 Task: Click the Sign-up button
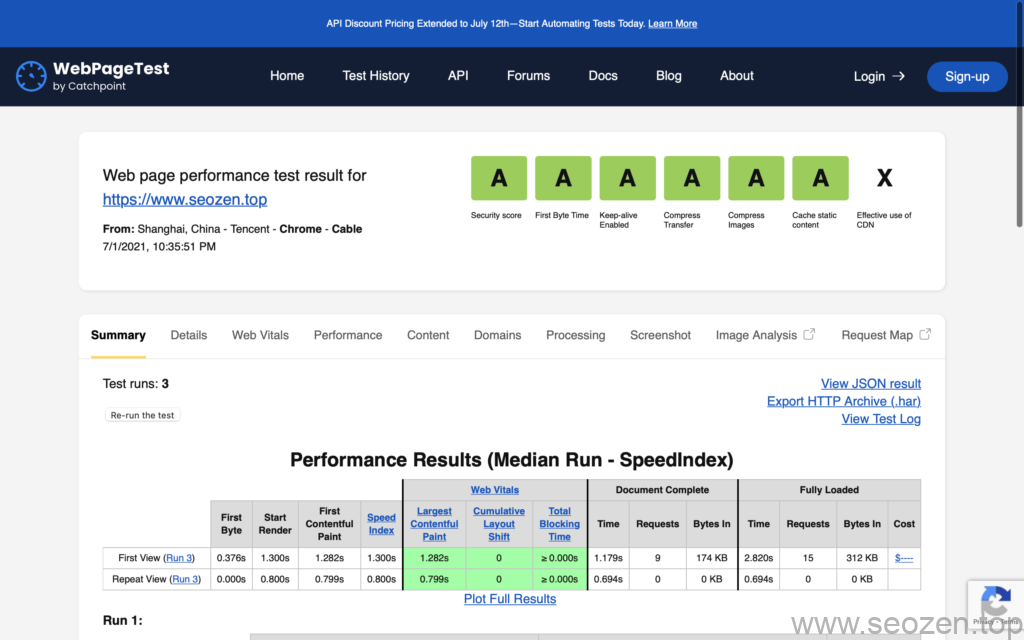[x=967, y=76]
